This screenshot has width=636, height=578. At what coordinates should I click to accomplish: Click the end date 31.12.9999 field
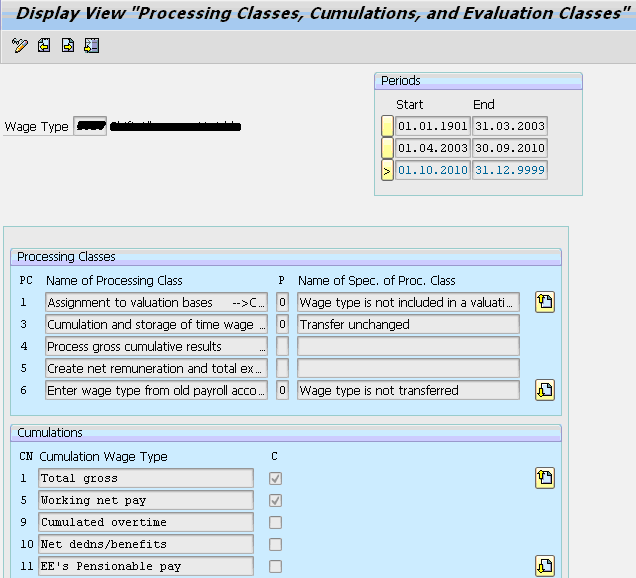click(x=509, y=171)
